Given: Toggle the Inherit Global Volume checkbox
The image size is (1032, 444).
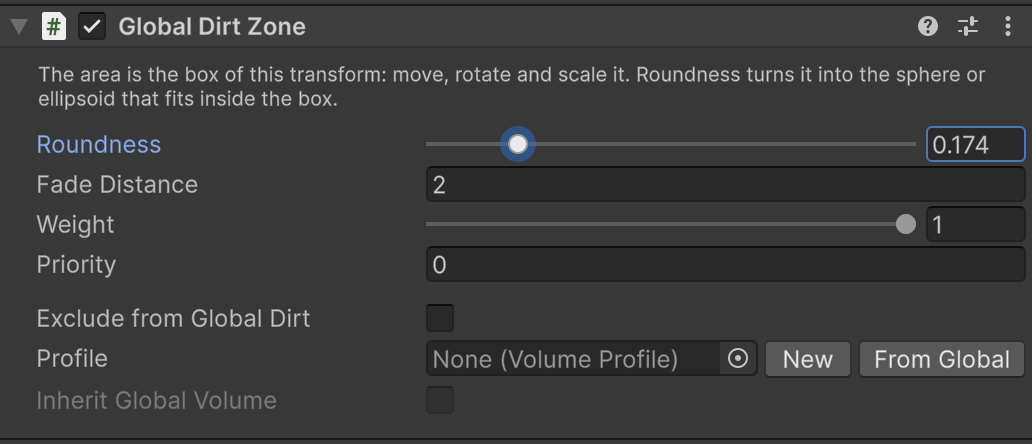Looking at the screenshot, I should (x=440, y=400).
